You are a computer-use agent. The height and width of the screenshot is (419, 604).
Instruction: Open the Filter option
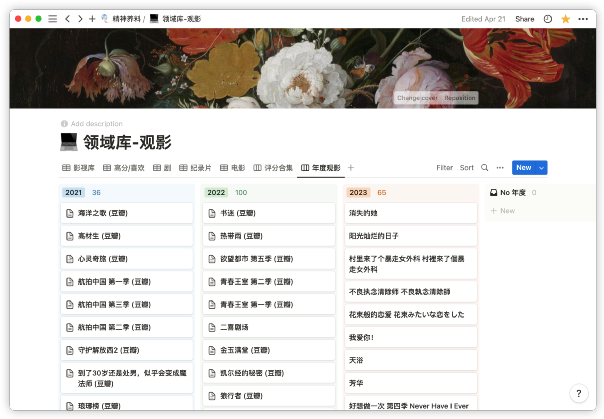click(x=445, y=168)
